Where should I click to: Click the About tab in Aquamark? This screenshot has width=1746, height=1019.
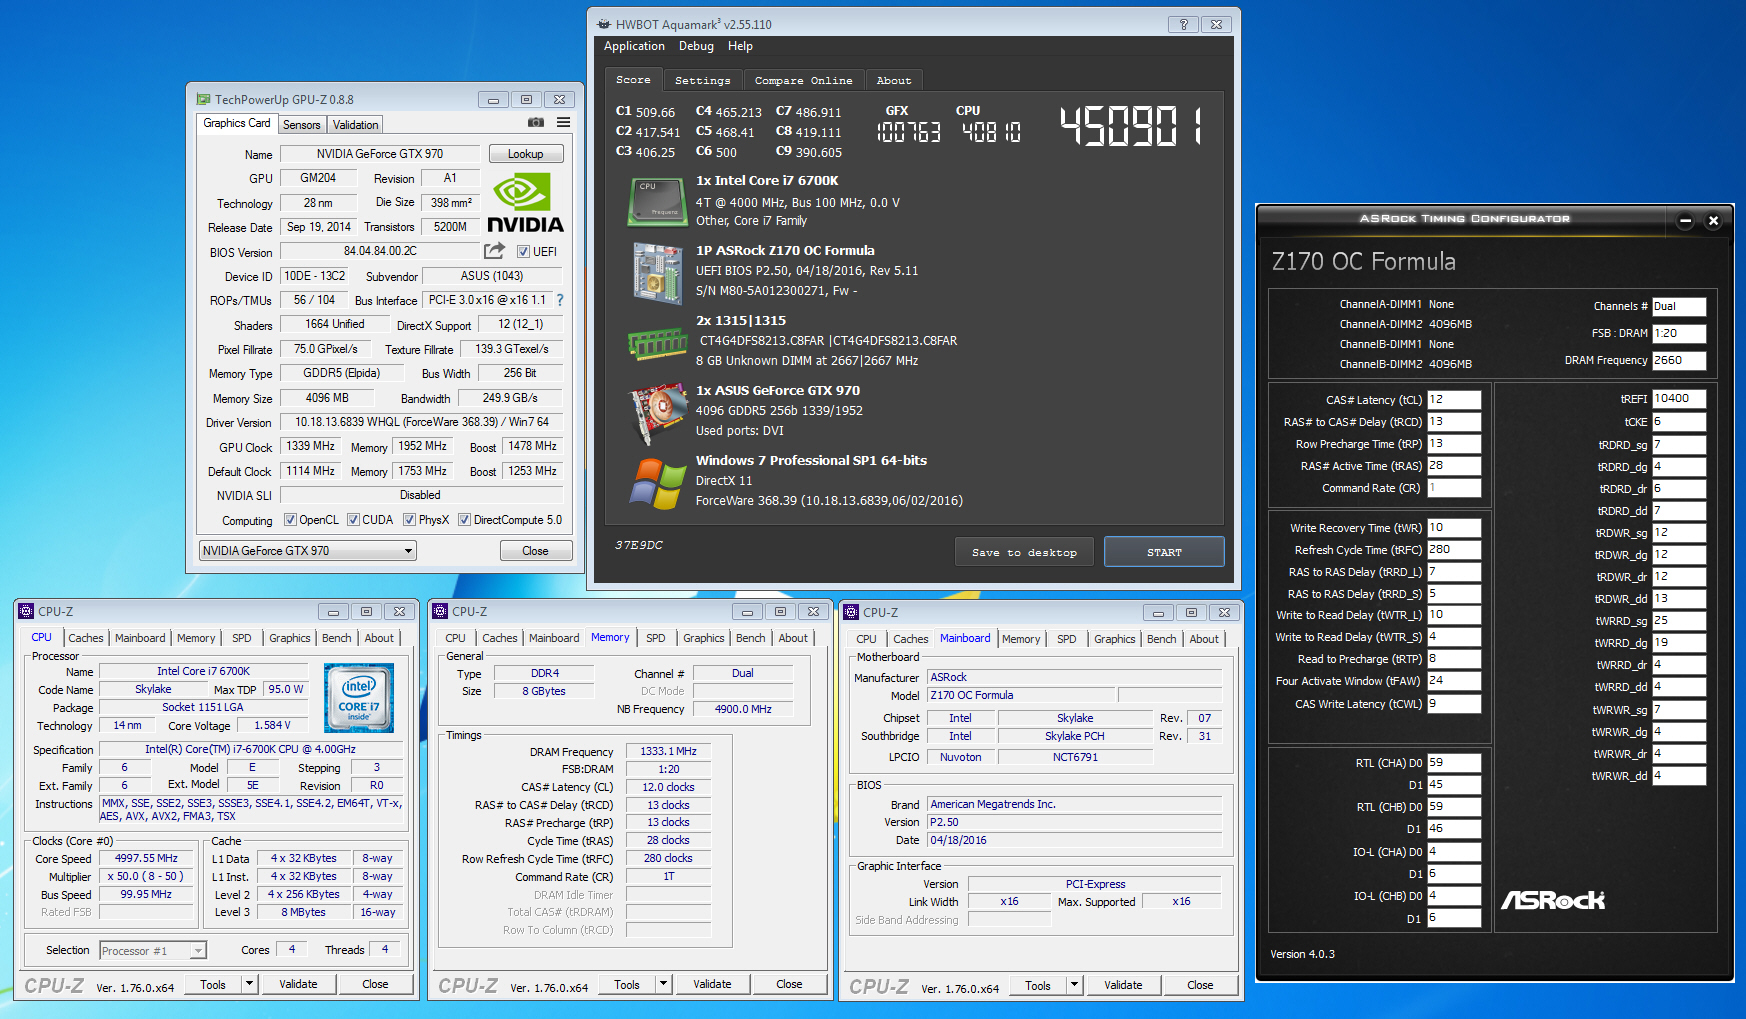[x=894, y=80]
